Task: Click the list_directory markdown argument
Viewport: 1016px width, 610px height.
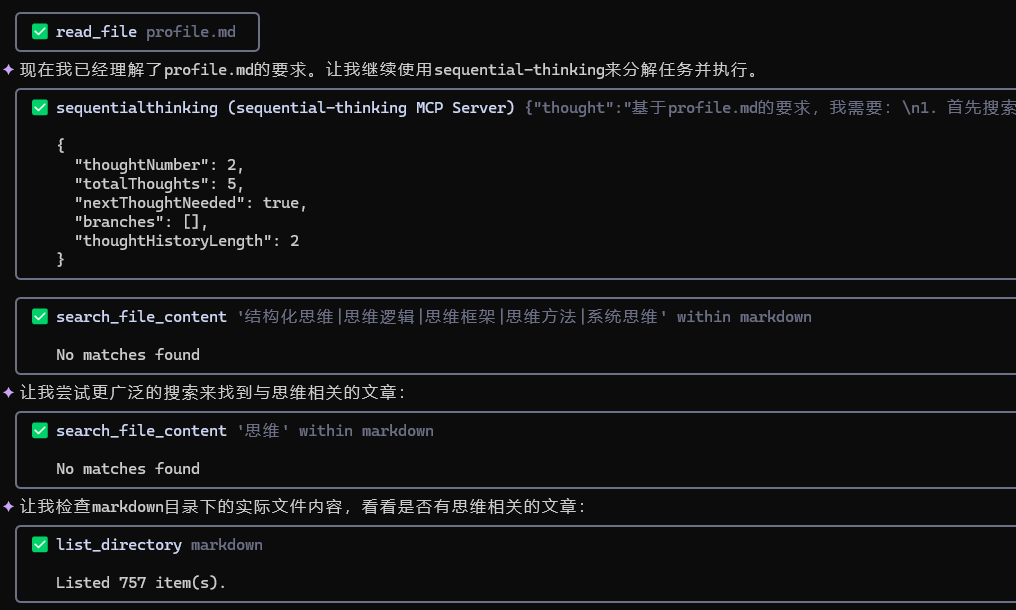Action: [x=227, y=545]
